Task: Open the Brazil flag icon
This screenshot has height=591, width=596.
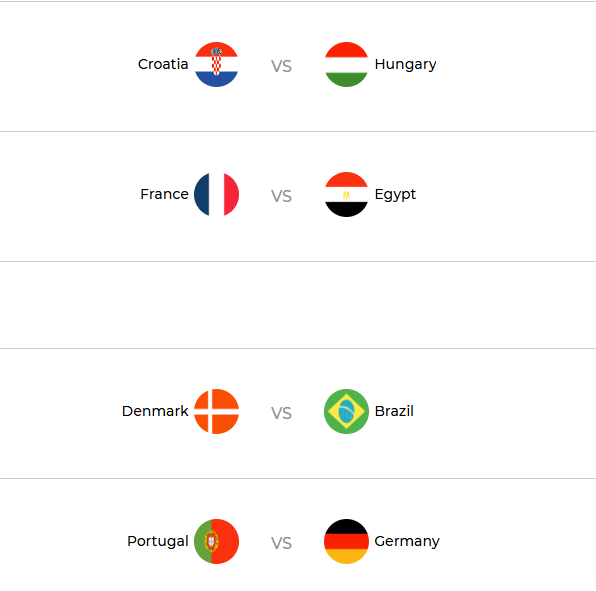Action: click(x=346, y=412)
